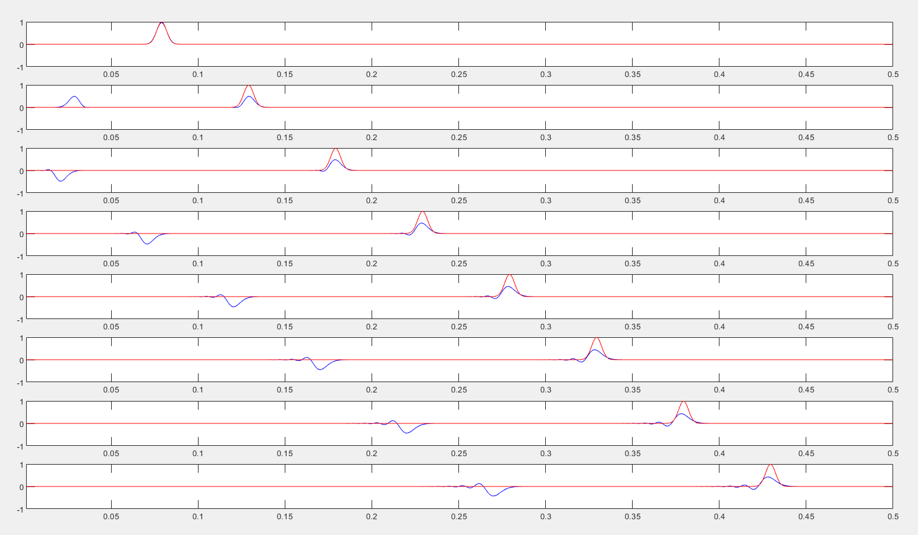Image resolution: width=918 pixels, height=535 pixels.
Task: Click the 0.05 x-axis label of the bottom subplot
Action: click(111, 517)
